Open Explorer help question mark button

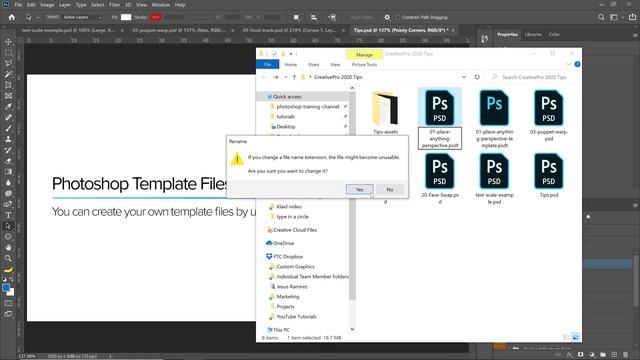coord(577,64)
